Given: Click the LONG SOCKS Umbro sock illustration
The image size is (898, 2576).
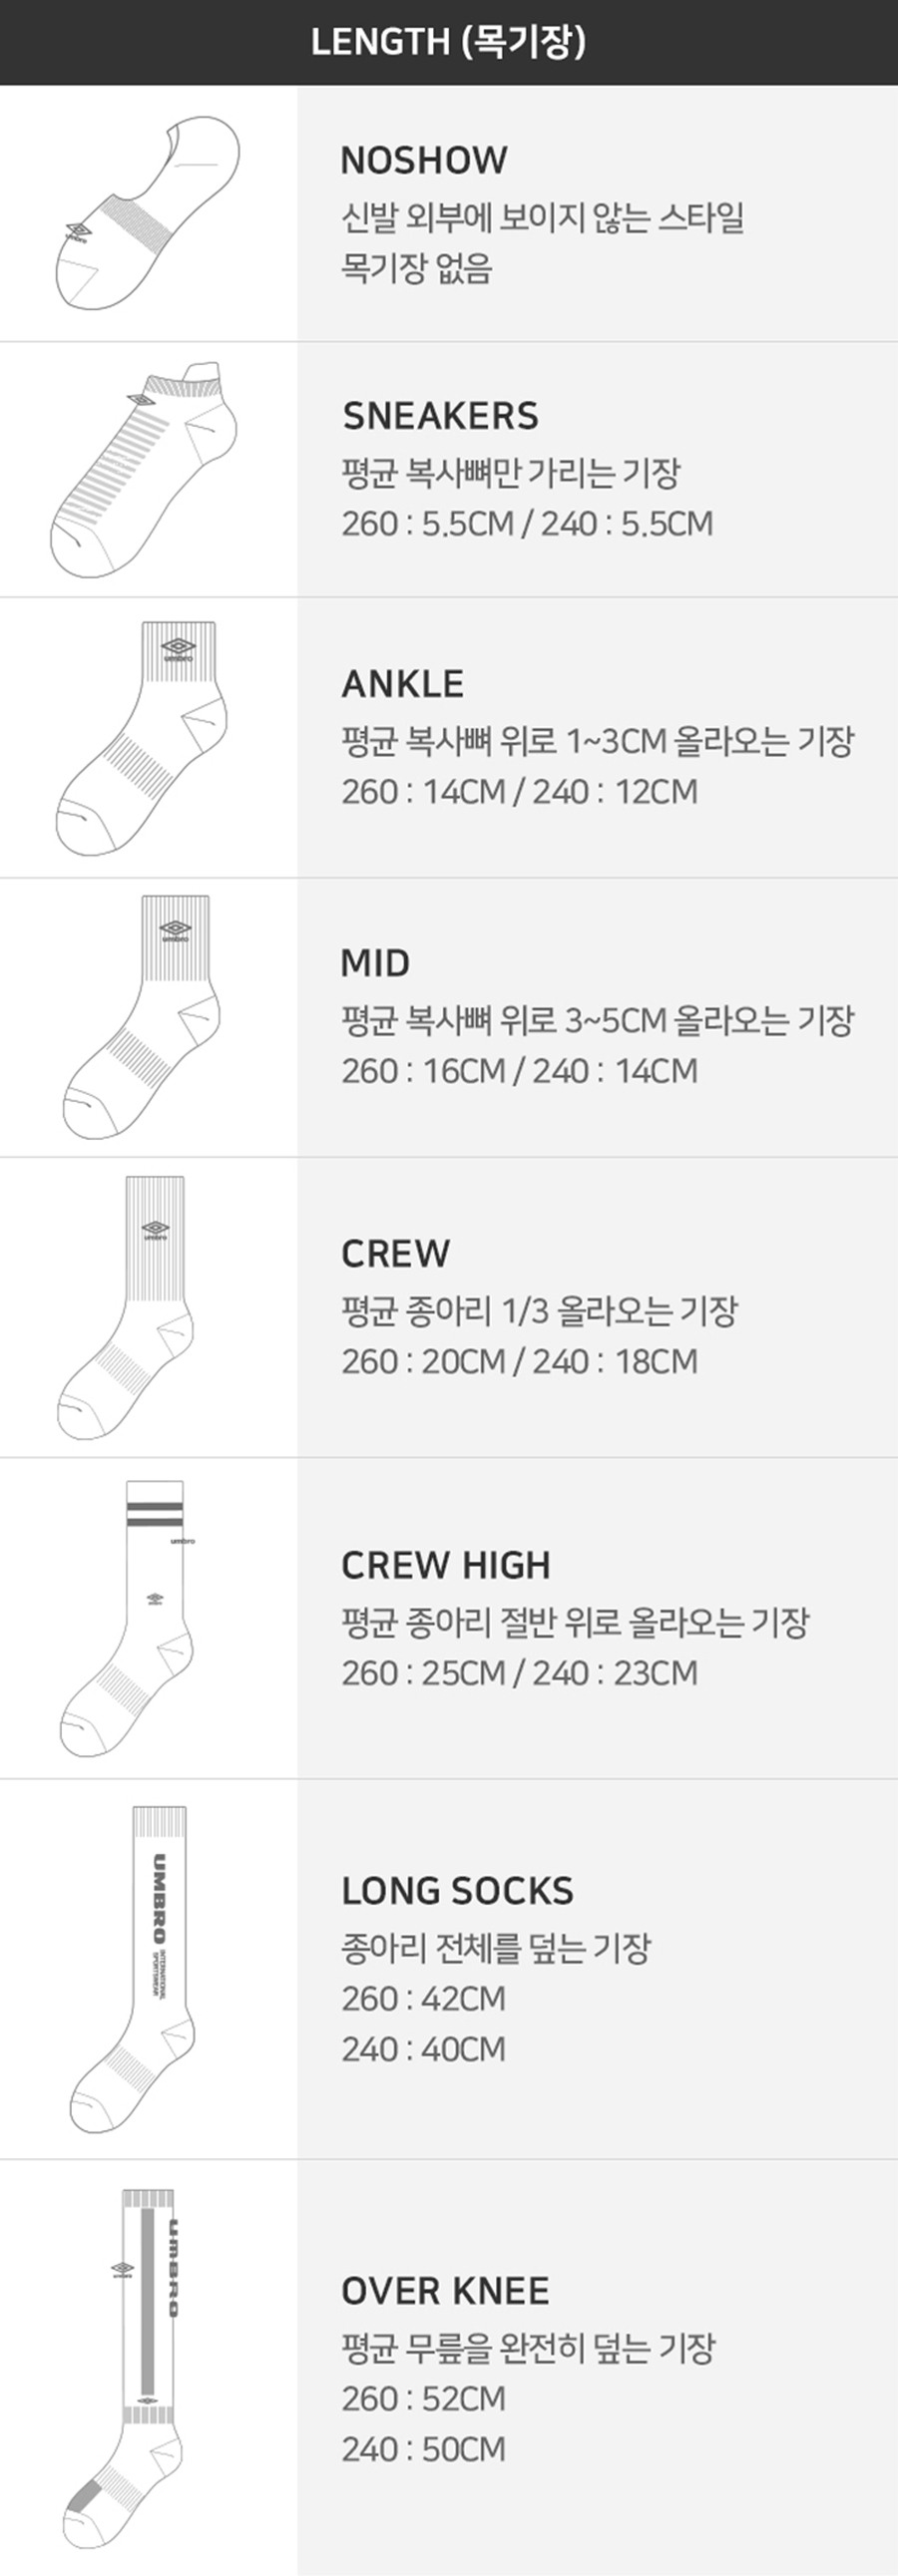Looking at the screenshot, I should point(132,1969).
